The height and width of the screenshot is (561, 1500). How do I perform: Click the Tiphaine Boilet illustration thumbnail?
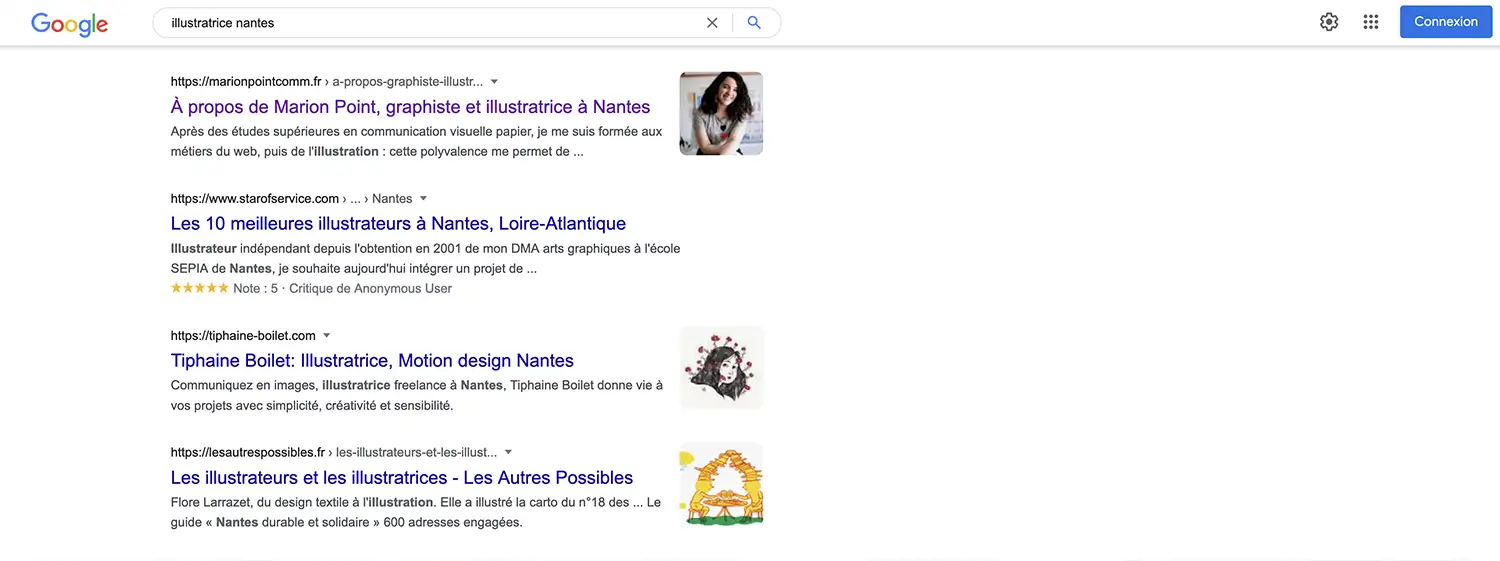721,367
